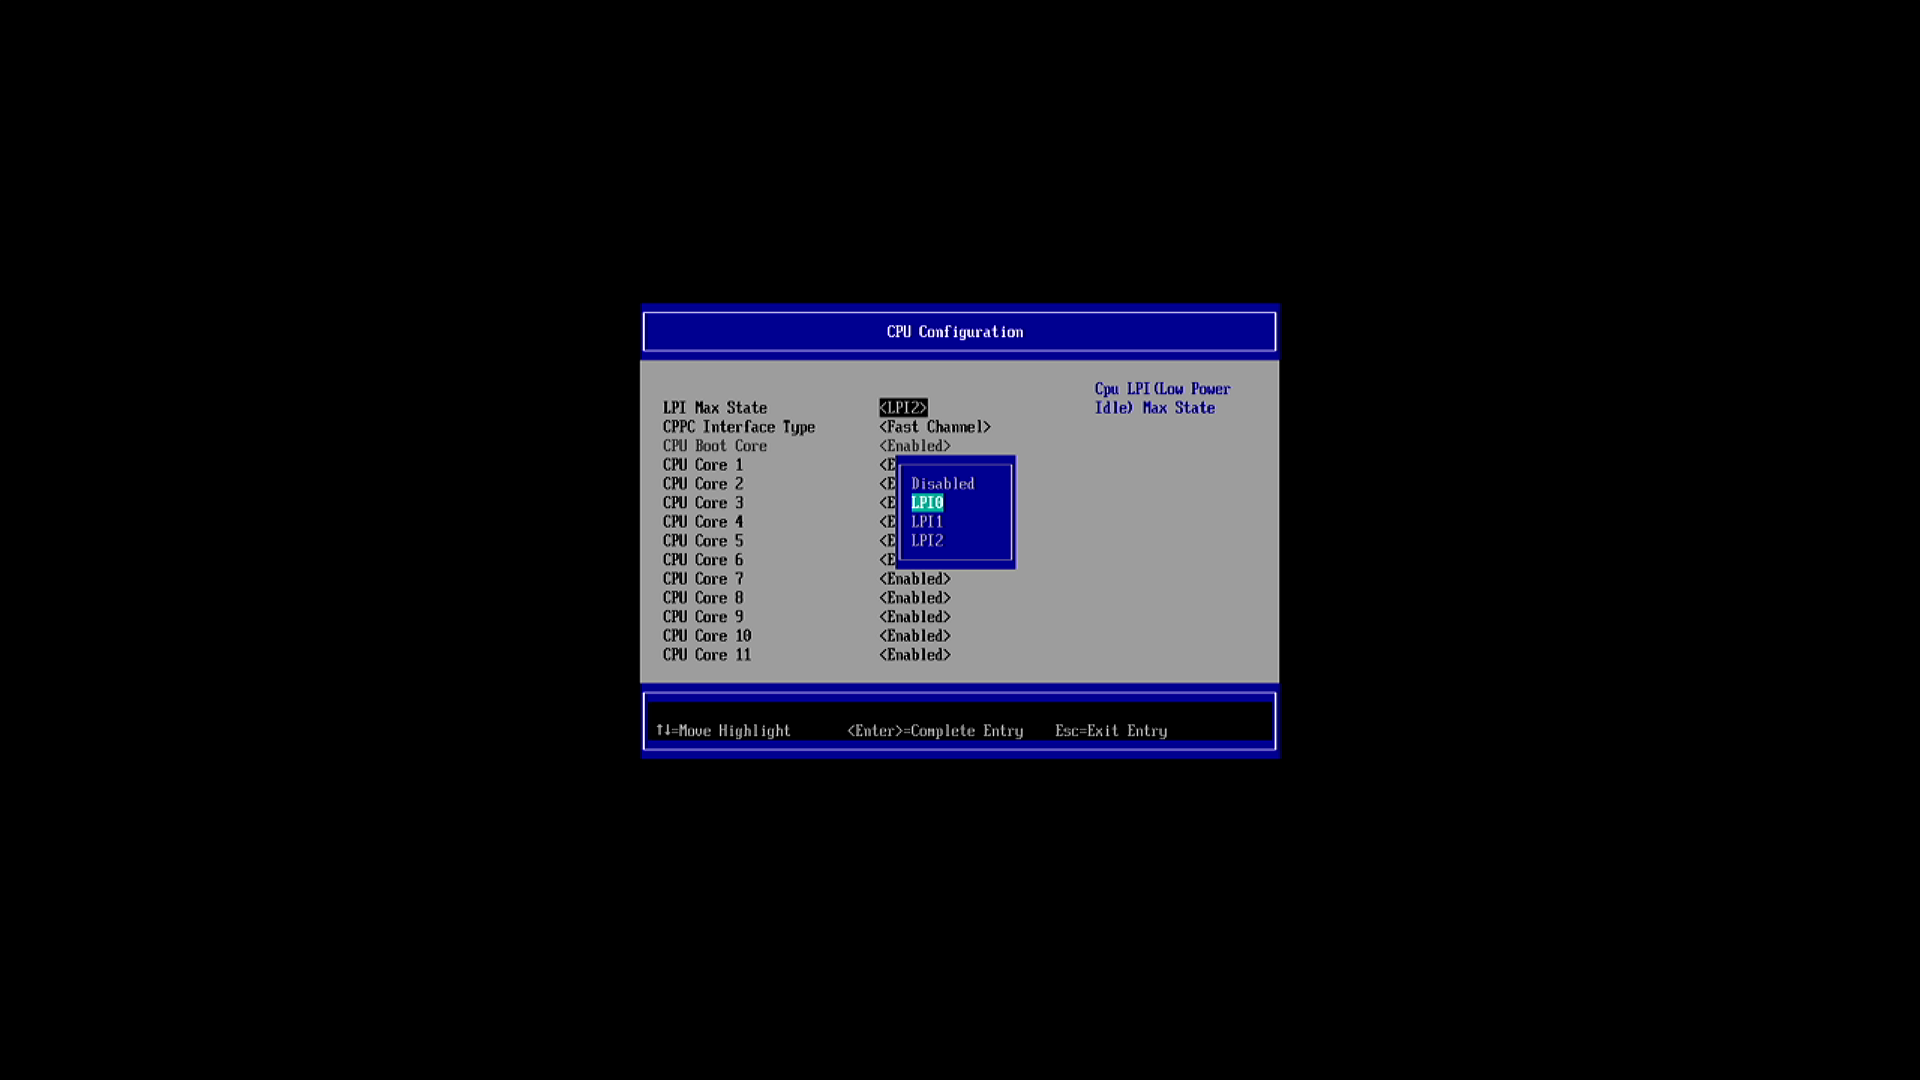The image size is (1920, 1080).
Task: Pick LPI1 from the popup list
Action: tap(927, 522)
